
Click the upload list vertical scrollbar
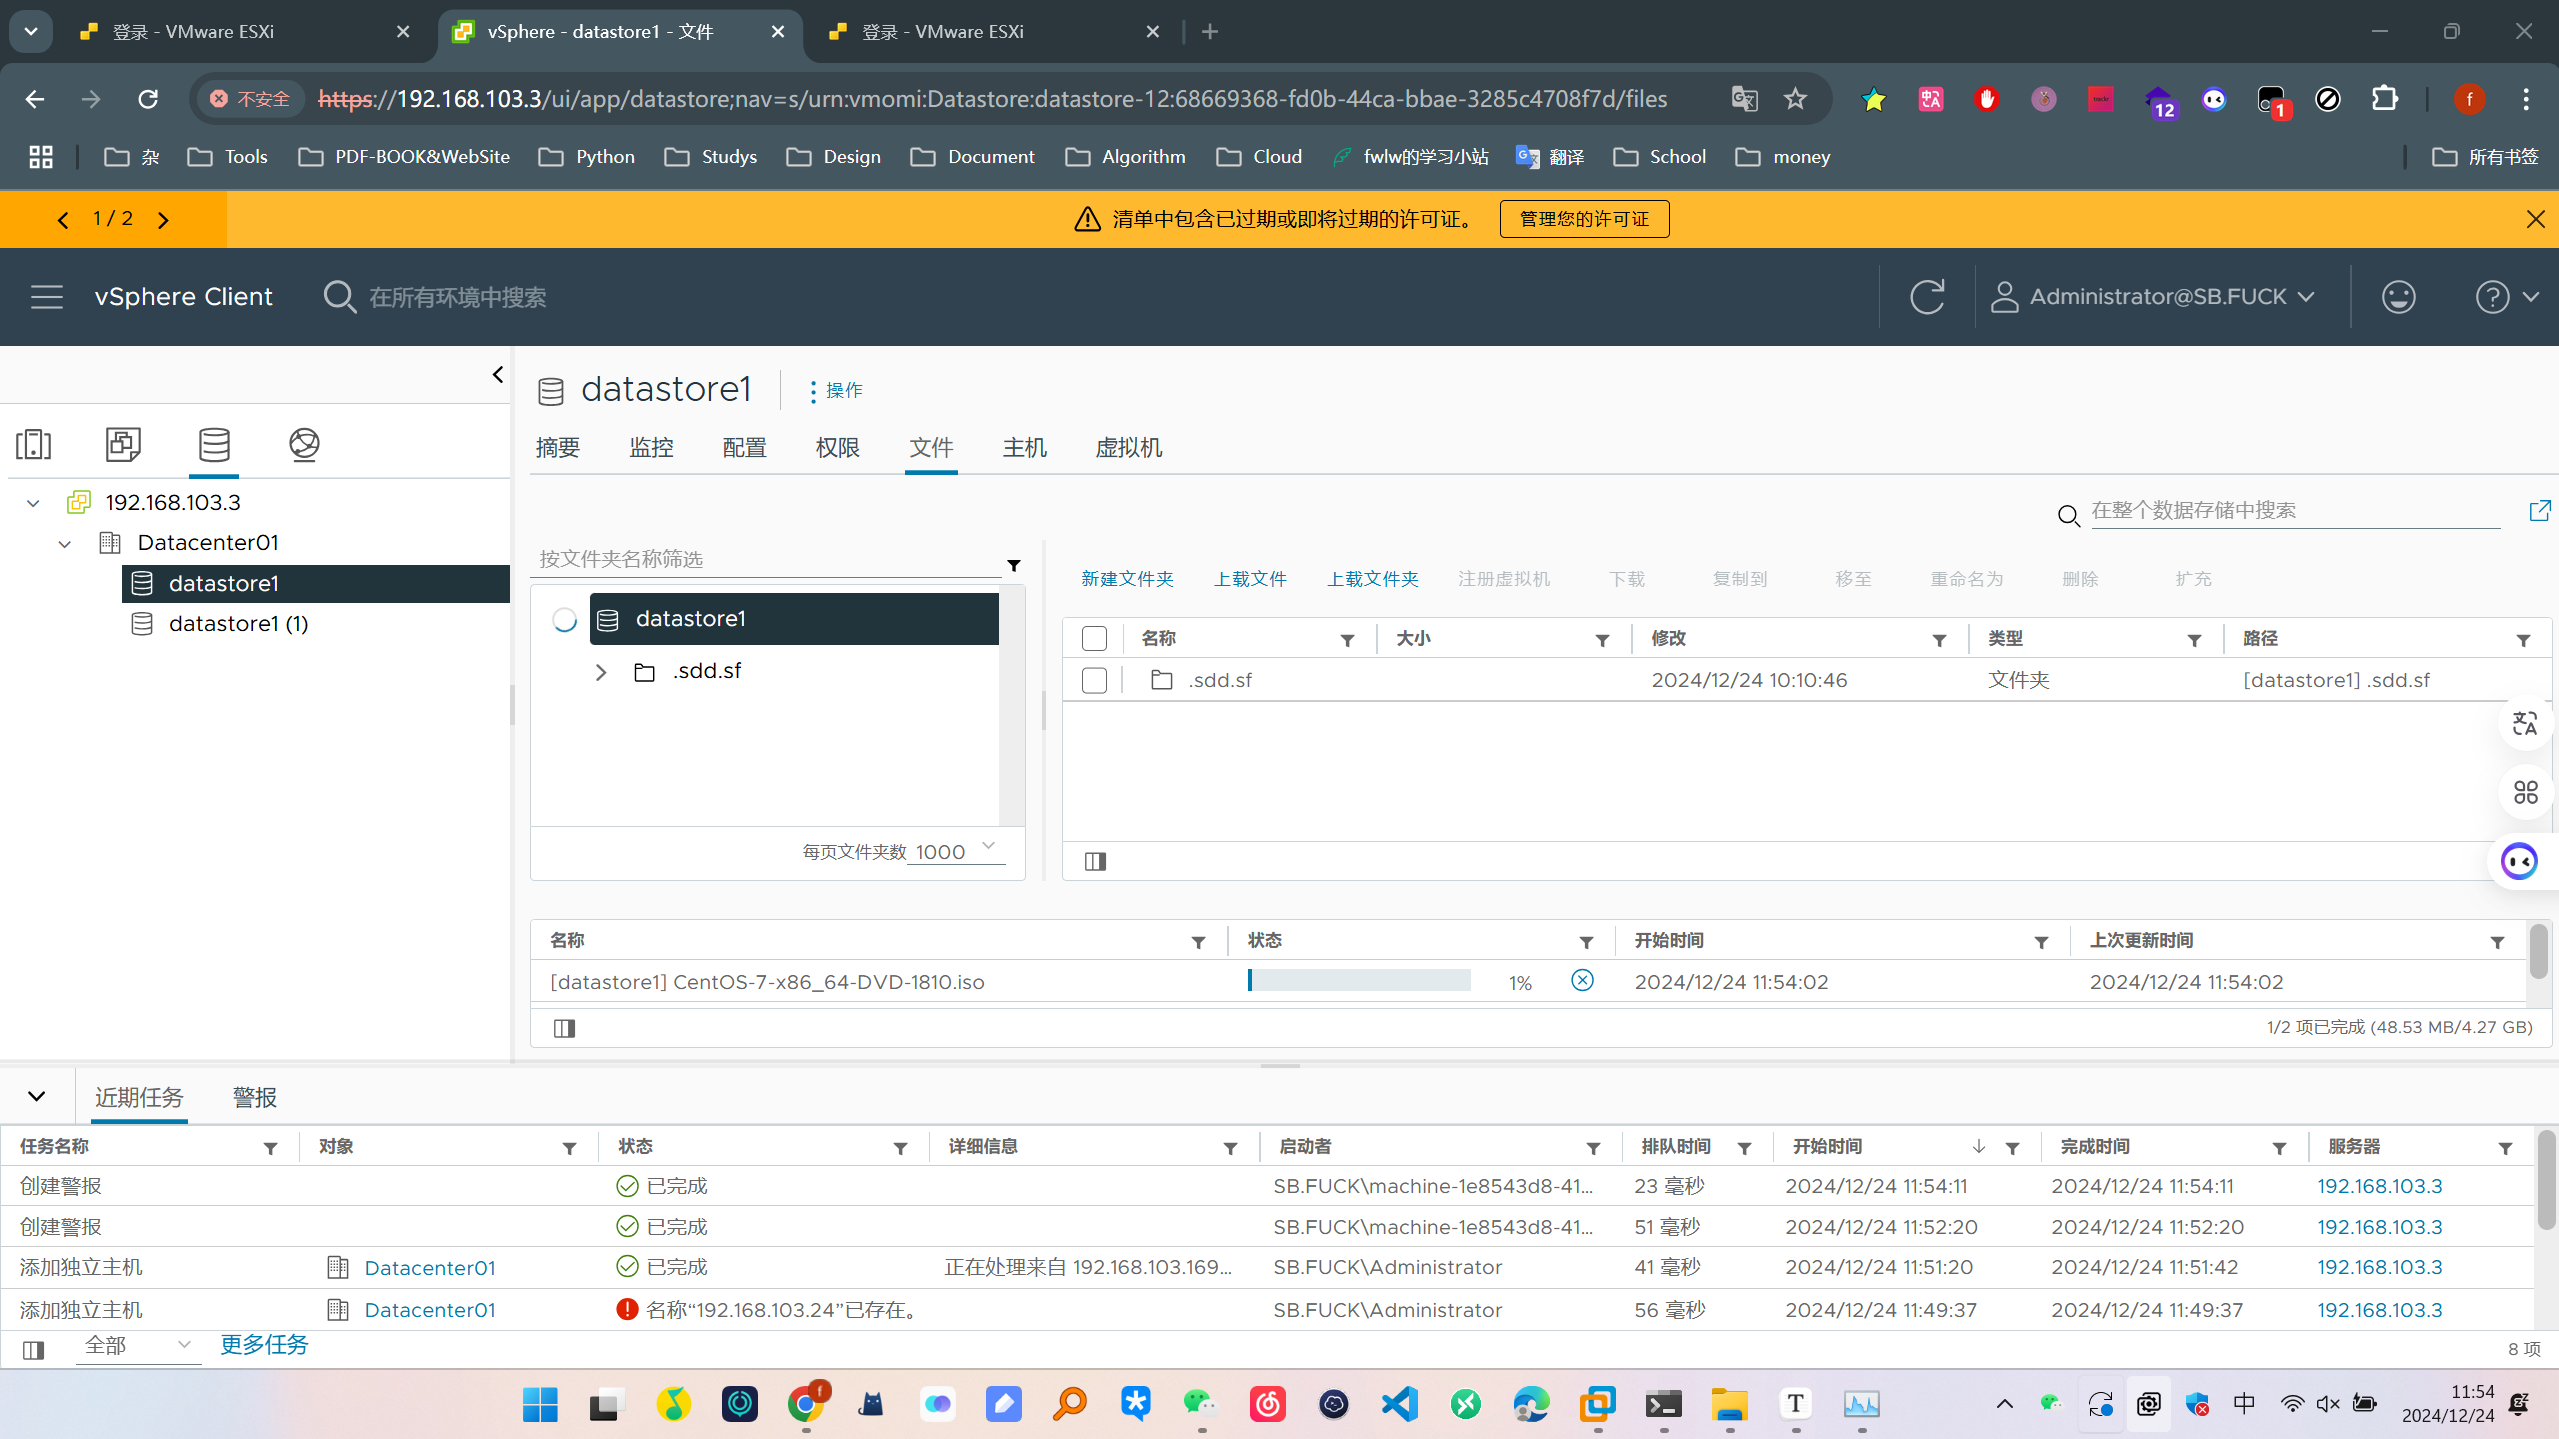2538,952
